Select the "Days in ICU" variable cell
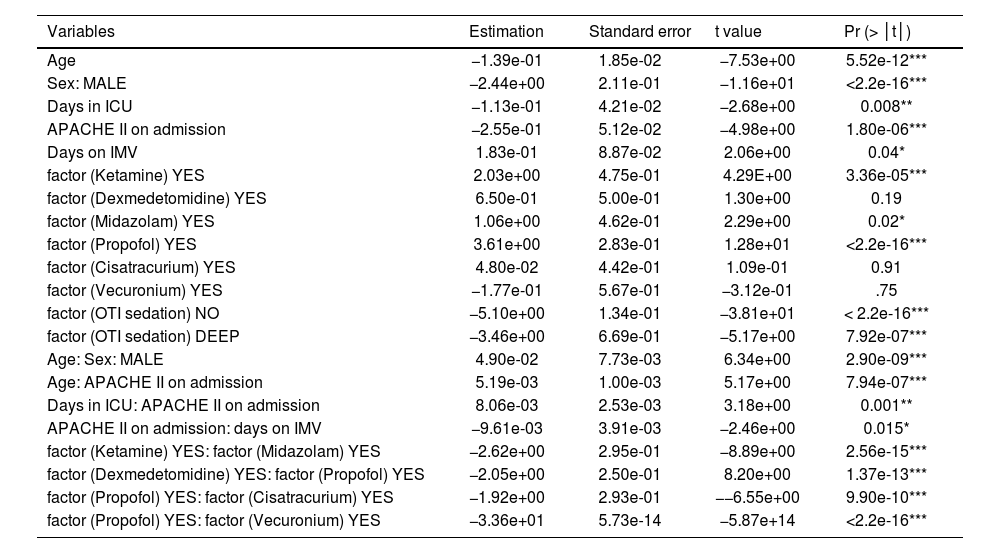The width and height of the screenshot is (1000, 553). [x=89, y=106]
